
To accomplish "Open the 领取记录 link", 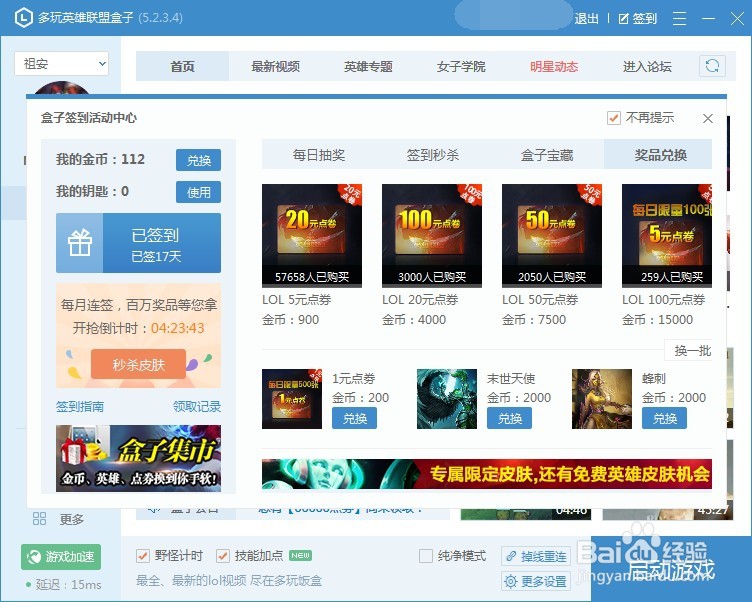I will [197, 406].
